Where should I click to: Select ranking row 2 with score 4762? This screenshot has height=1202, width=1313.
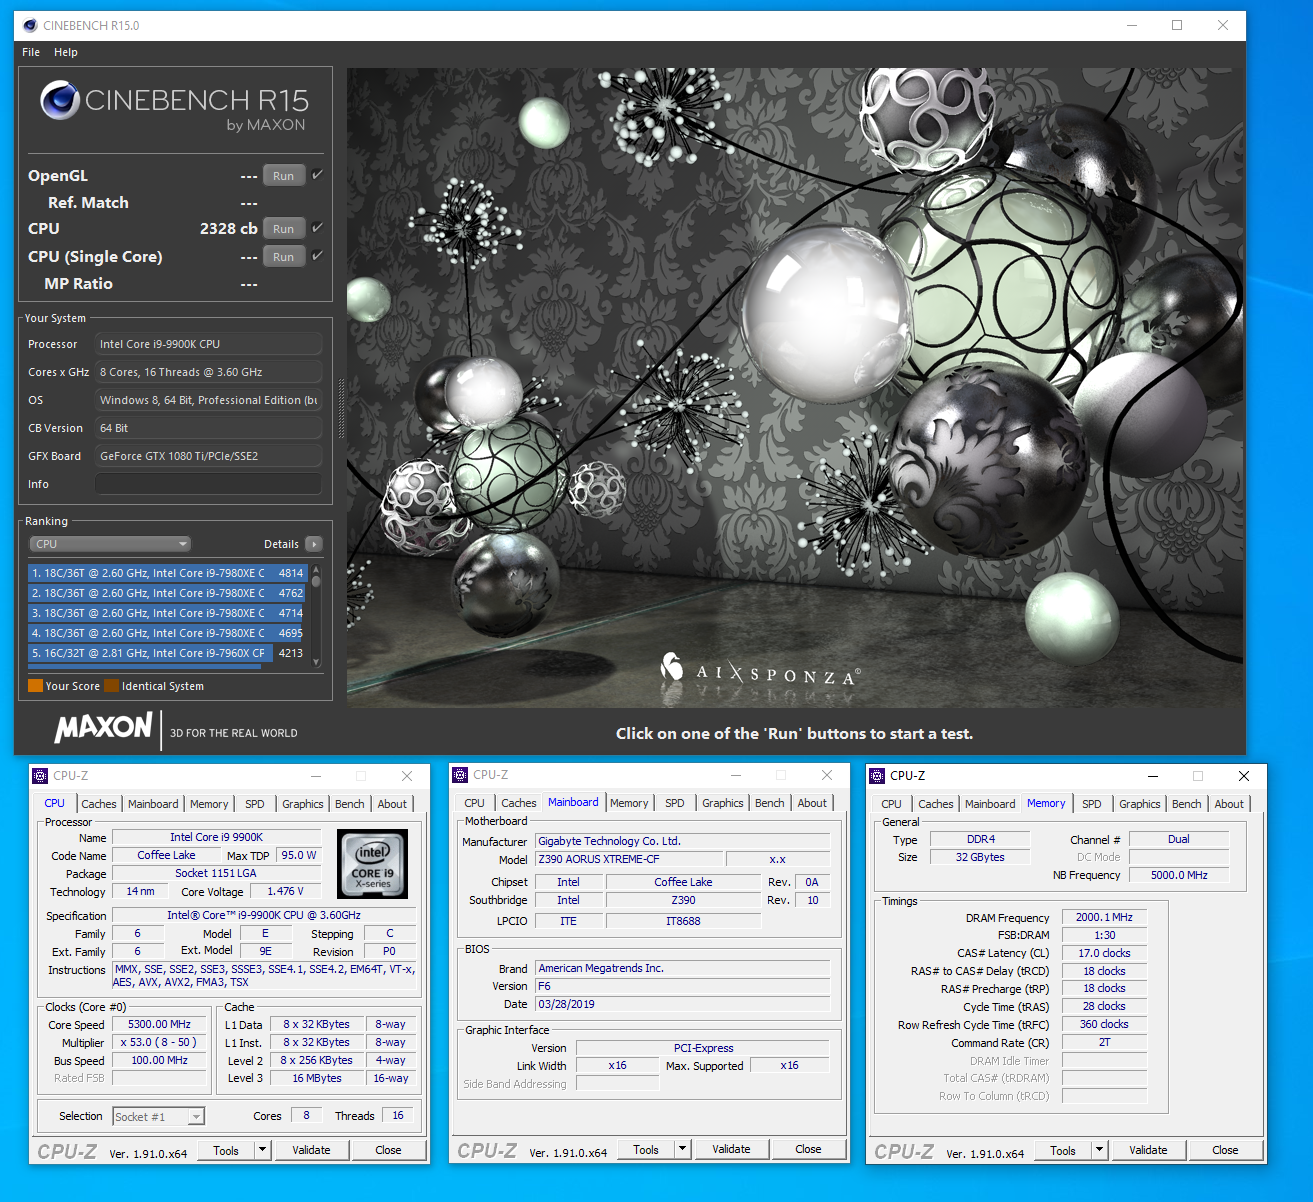(167, 593)
